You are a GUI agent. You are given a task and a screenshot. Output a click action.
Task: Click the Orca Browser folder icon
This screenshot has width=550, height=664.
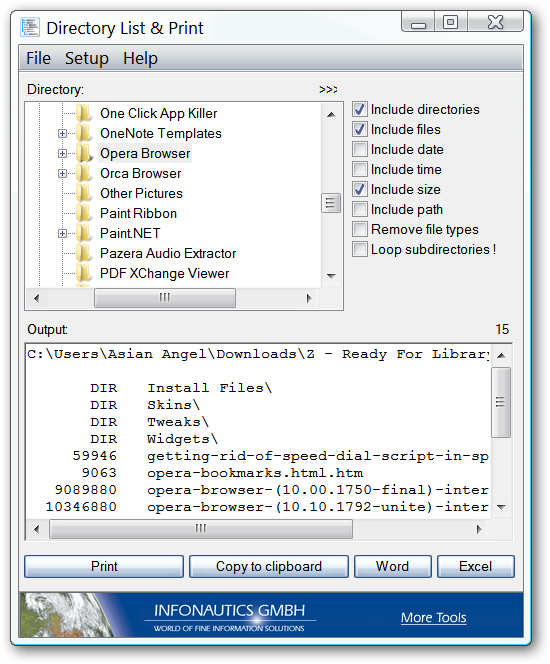[x=84, y=173]
